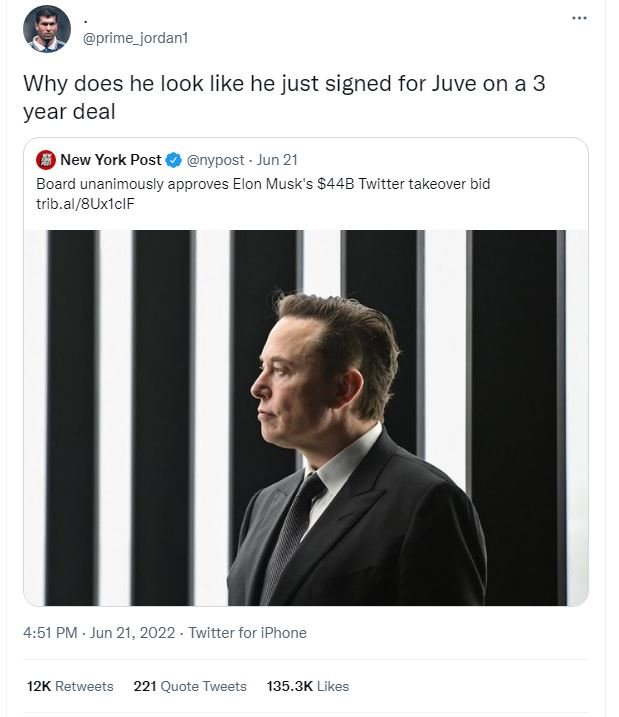Viewport: 619px width, 717px height.
Task: Open the @prime_jordan1 profile handle
Action: pyautogui.click(x=136, y=38)
